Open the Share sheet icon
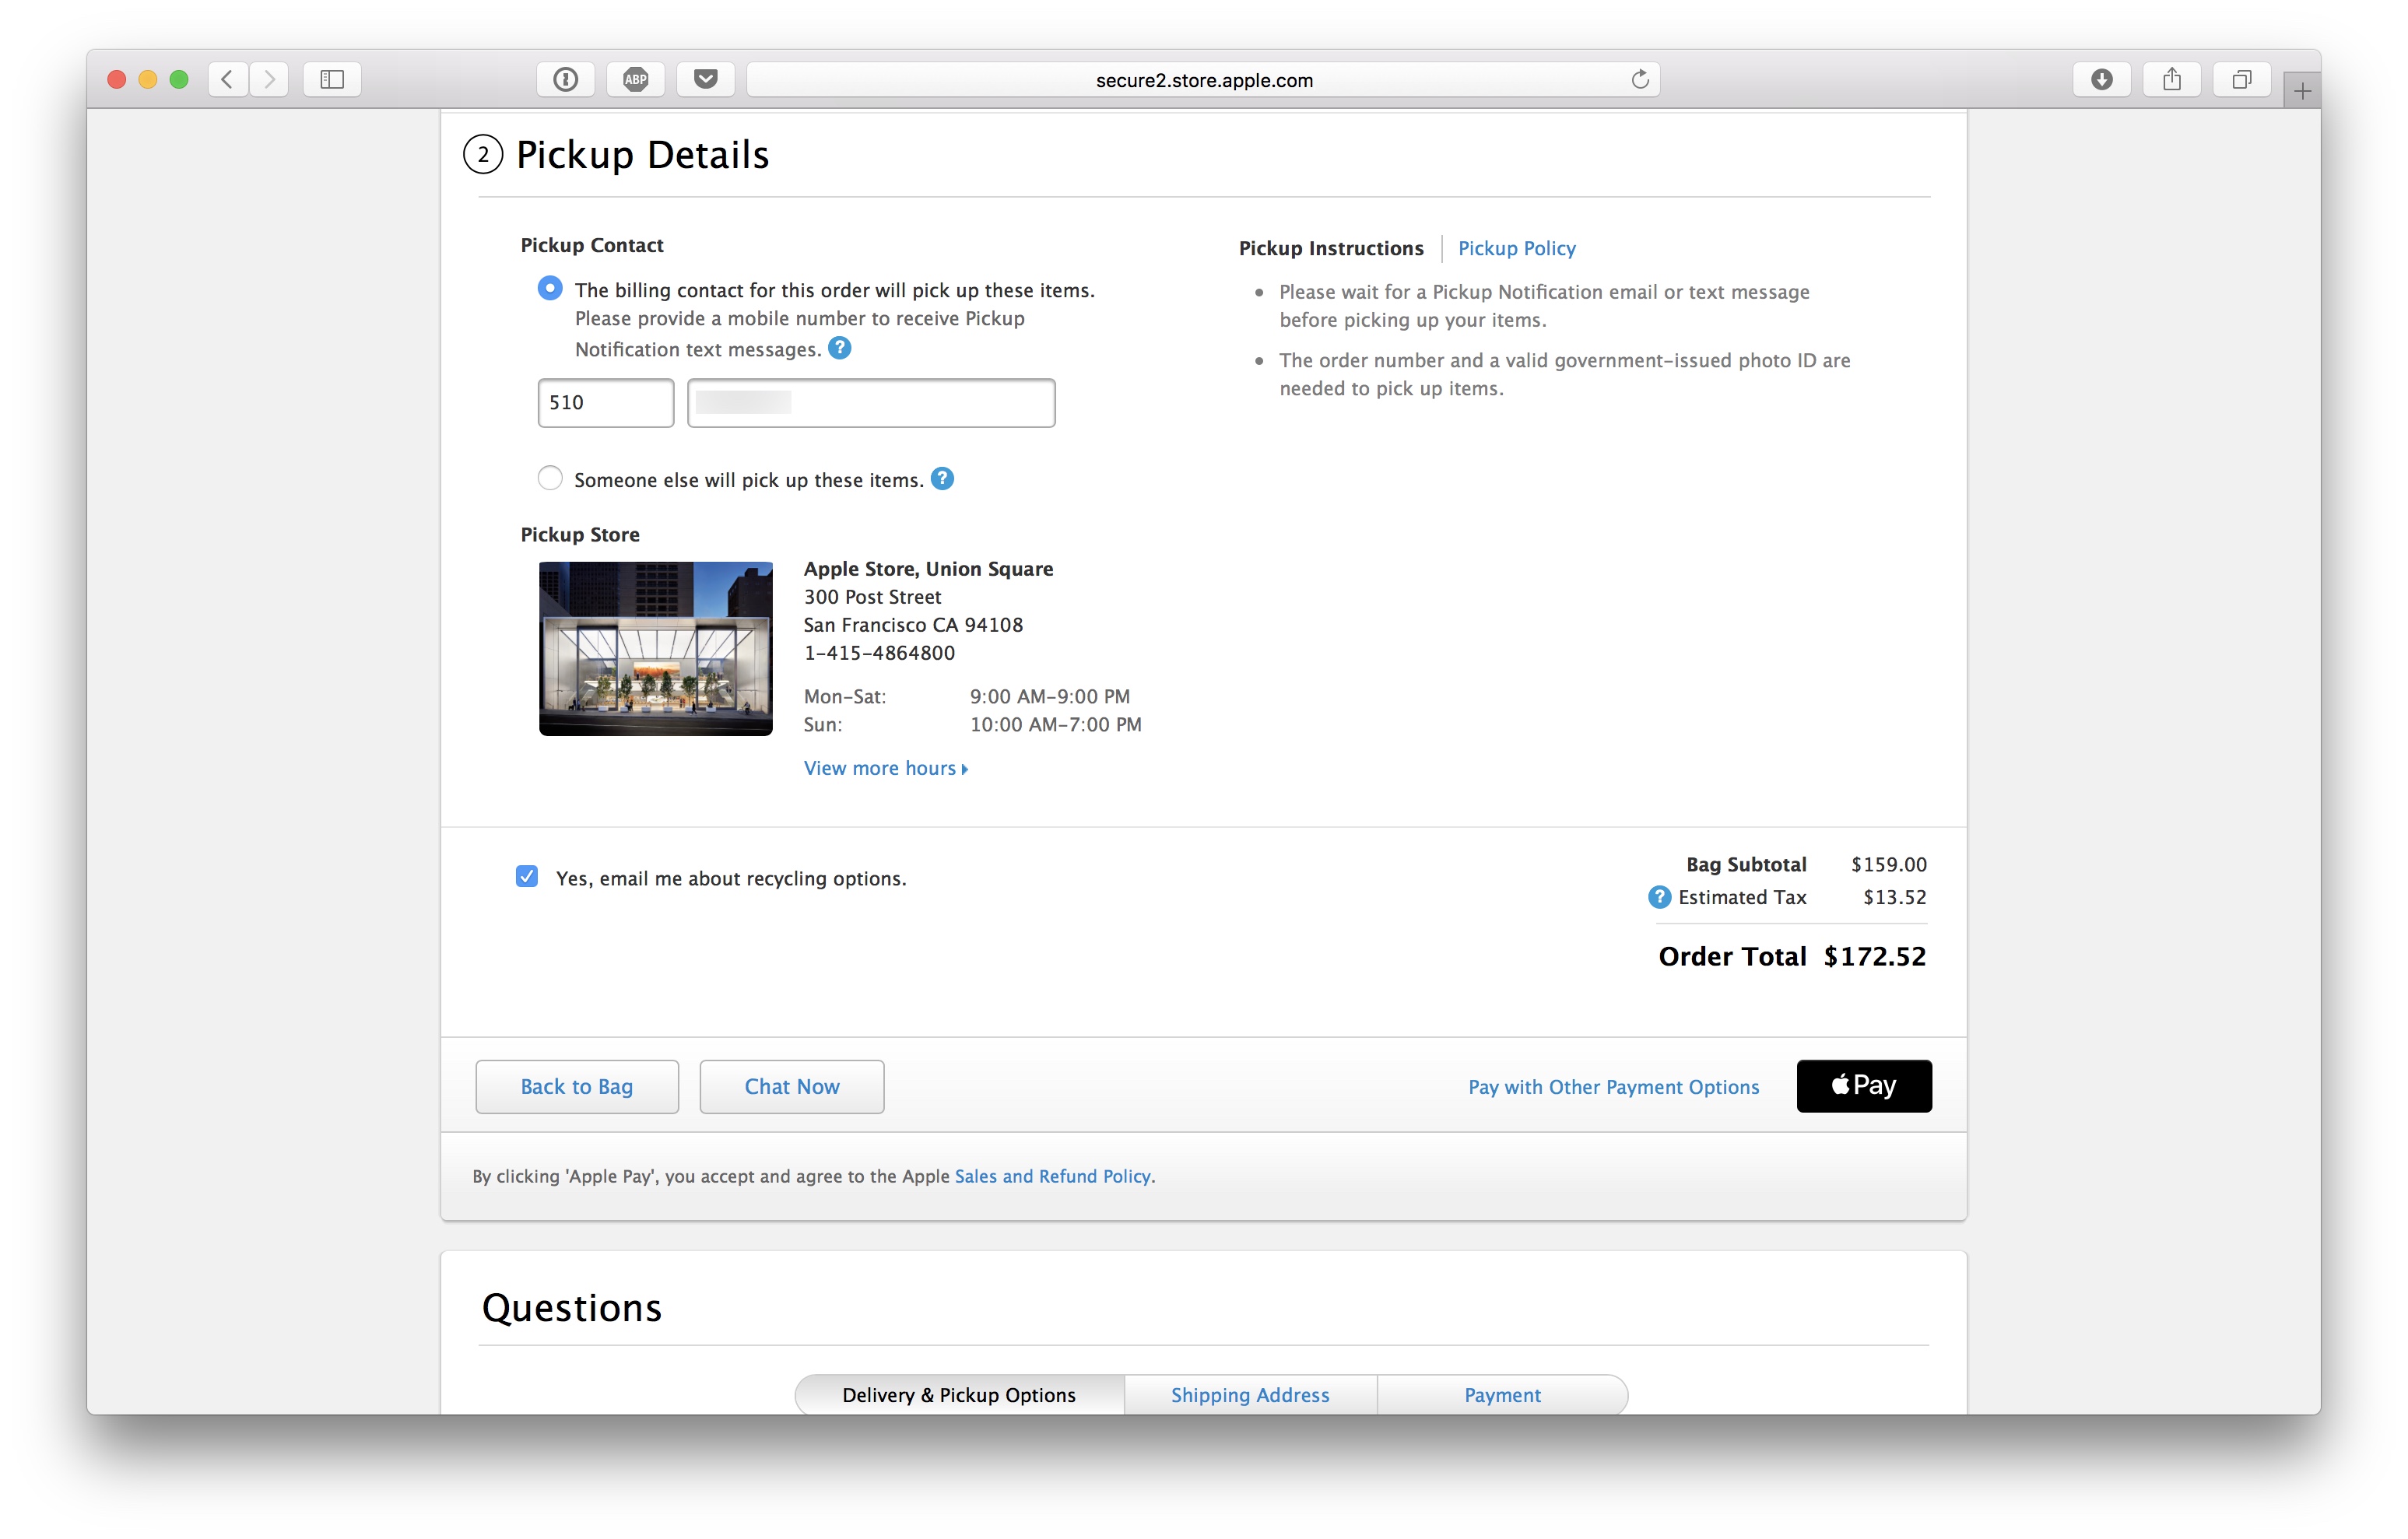Screen dimensions: 2408x1539 2171,79
